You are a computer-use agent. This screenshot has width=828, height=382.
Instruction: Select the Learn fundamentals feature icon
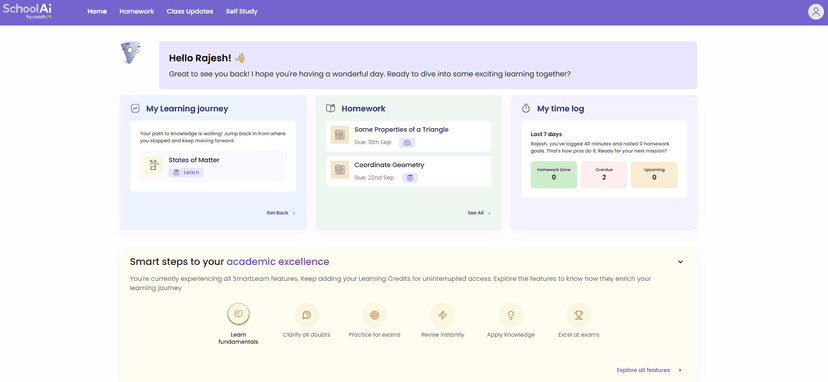point(239,314)
